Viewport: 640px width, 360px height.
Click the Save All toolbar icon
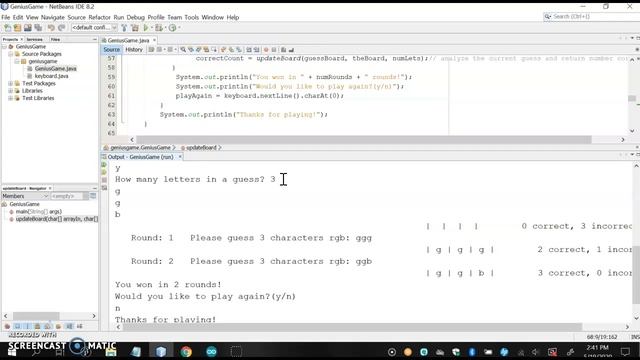(38, 28)
